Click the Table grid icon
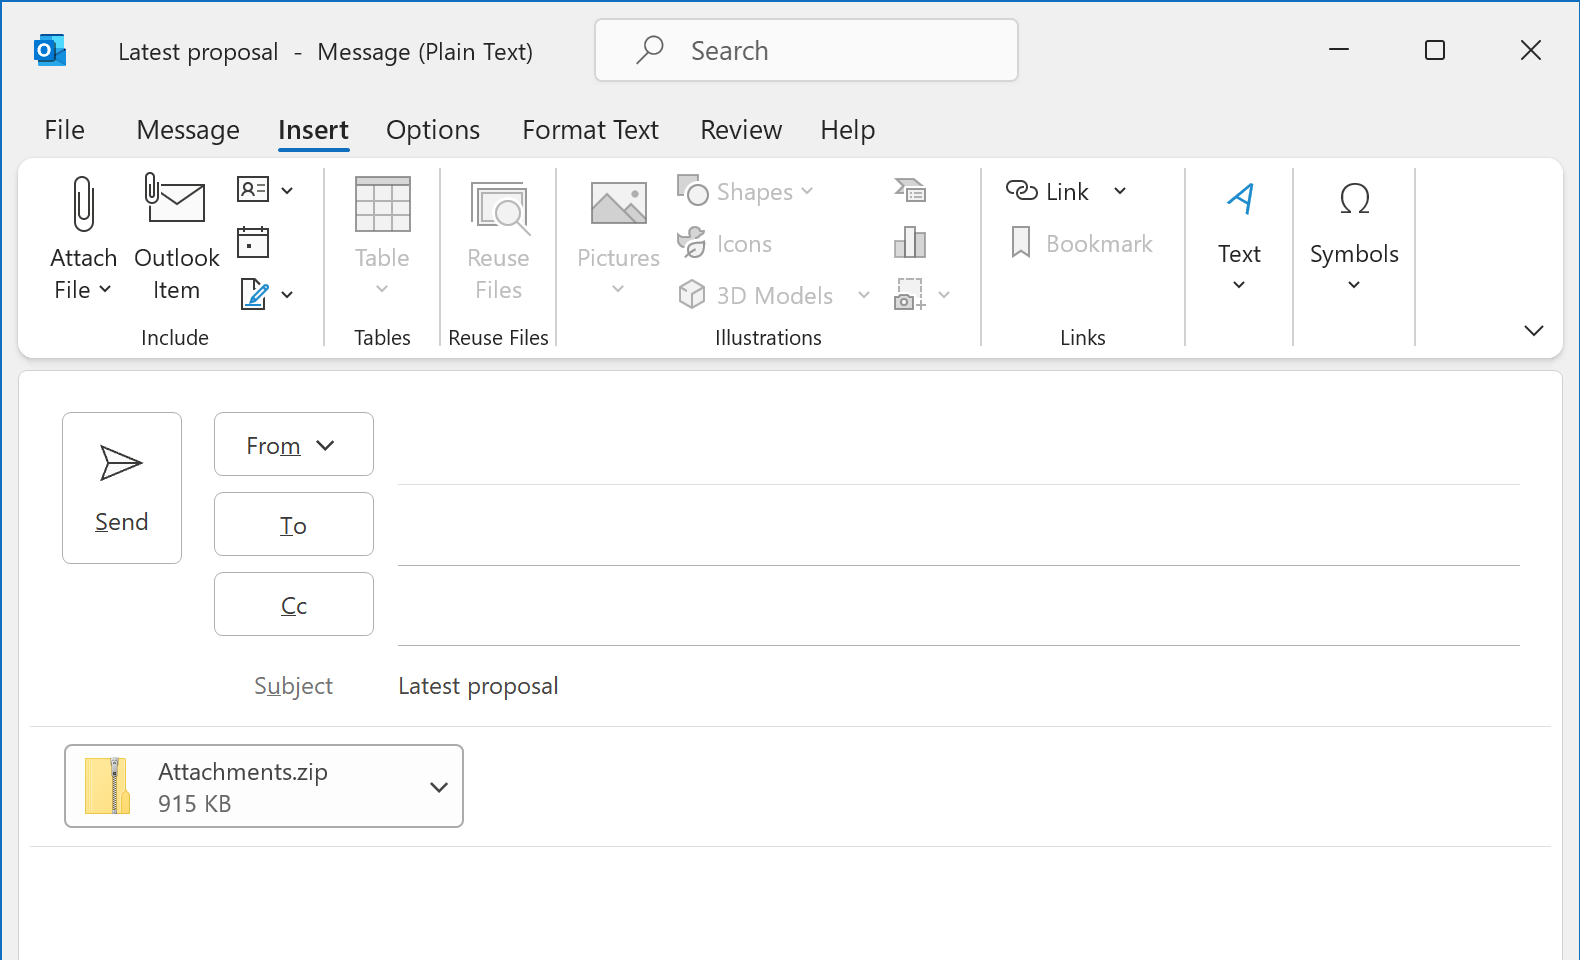Screen dimensions: 1580x960 tap(382, 204)
